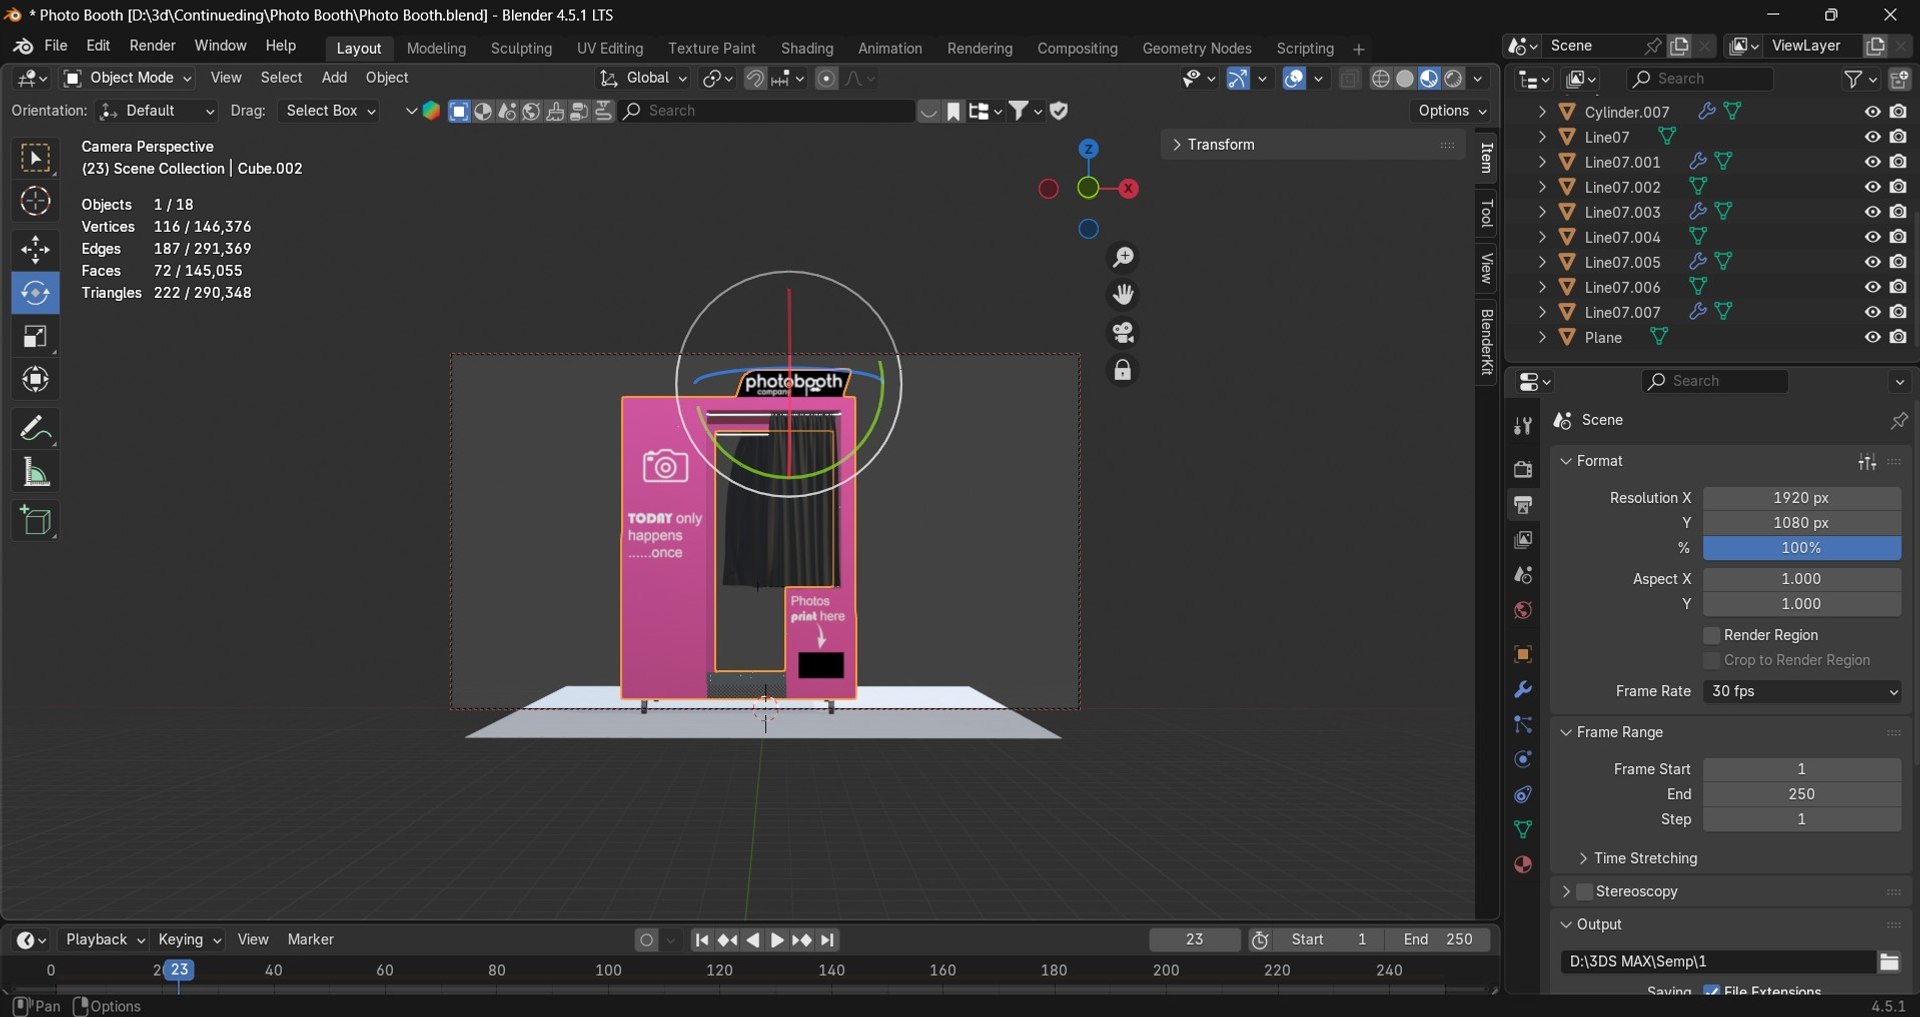The width and height of the screenshot is (1920, 1017).
Task: Enable the Stereoscopy checkbox
Action: tap(1584, 892)
